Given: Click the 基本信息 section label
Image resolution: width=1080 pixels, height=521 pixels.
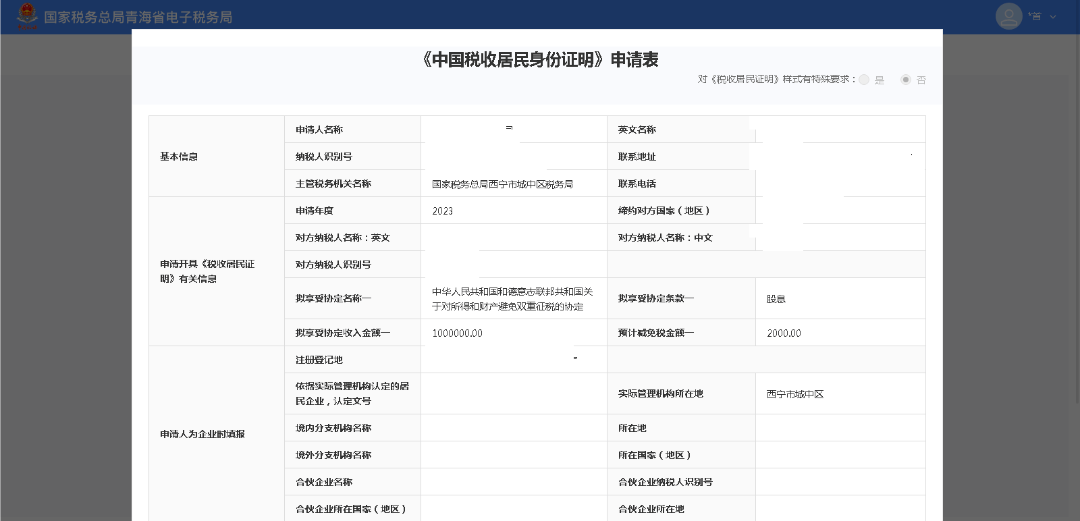Looking at the screenshot, I should [179, 156].
